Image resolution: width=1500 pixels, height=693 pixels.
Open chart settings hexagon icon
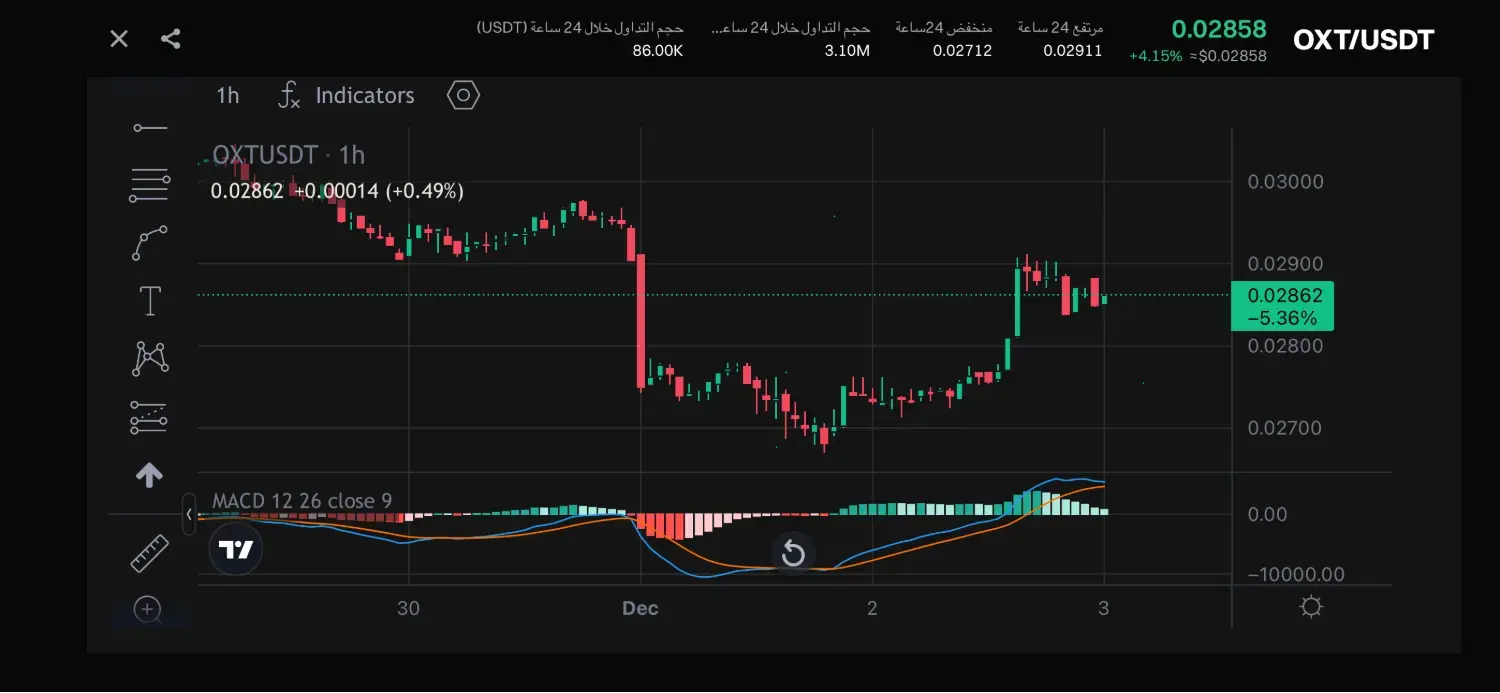click(x=463, y=95)
